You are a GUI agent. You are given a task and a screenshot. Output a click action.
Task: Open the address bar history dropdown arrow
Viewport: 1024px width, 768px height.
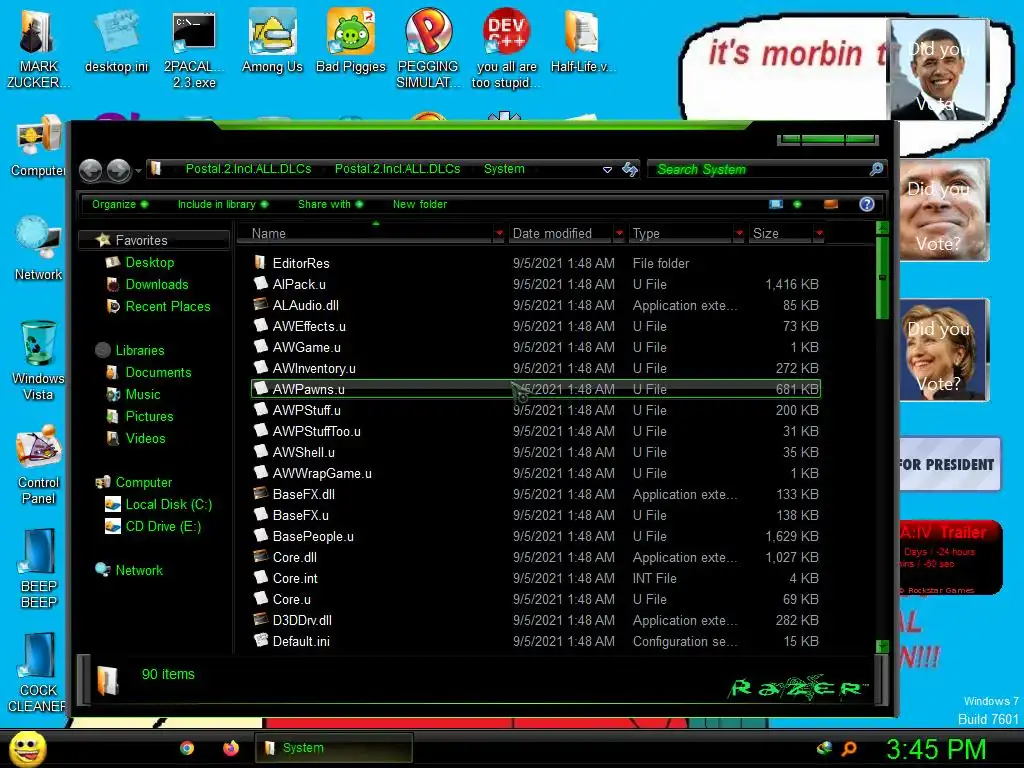click(607, 170)
